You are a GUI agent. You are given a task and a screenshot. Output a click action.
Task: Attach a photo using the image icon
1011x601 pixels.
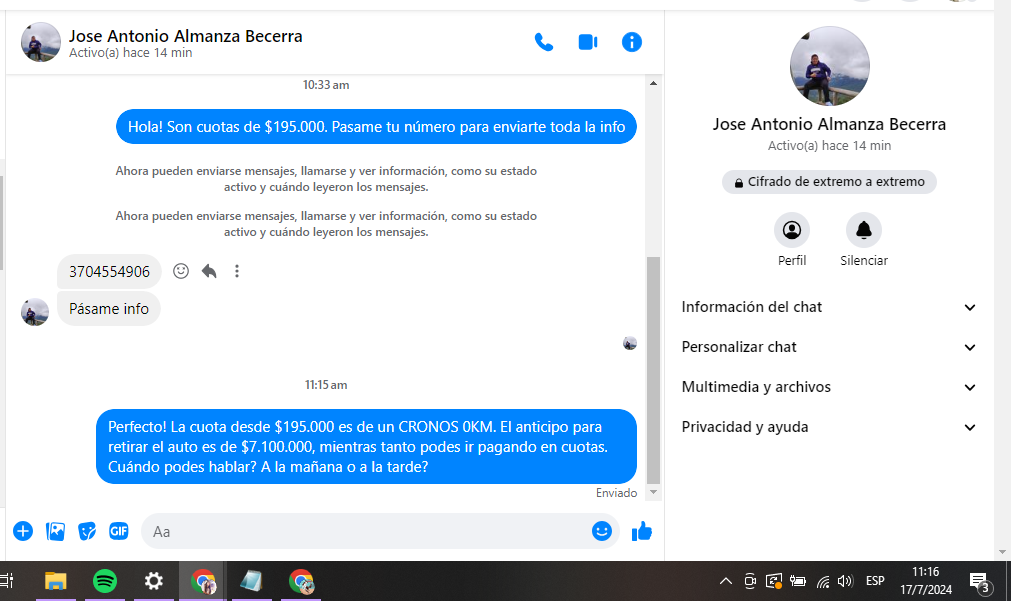[56, 531]
